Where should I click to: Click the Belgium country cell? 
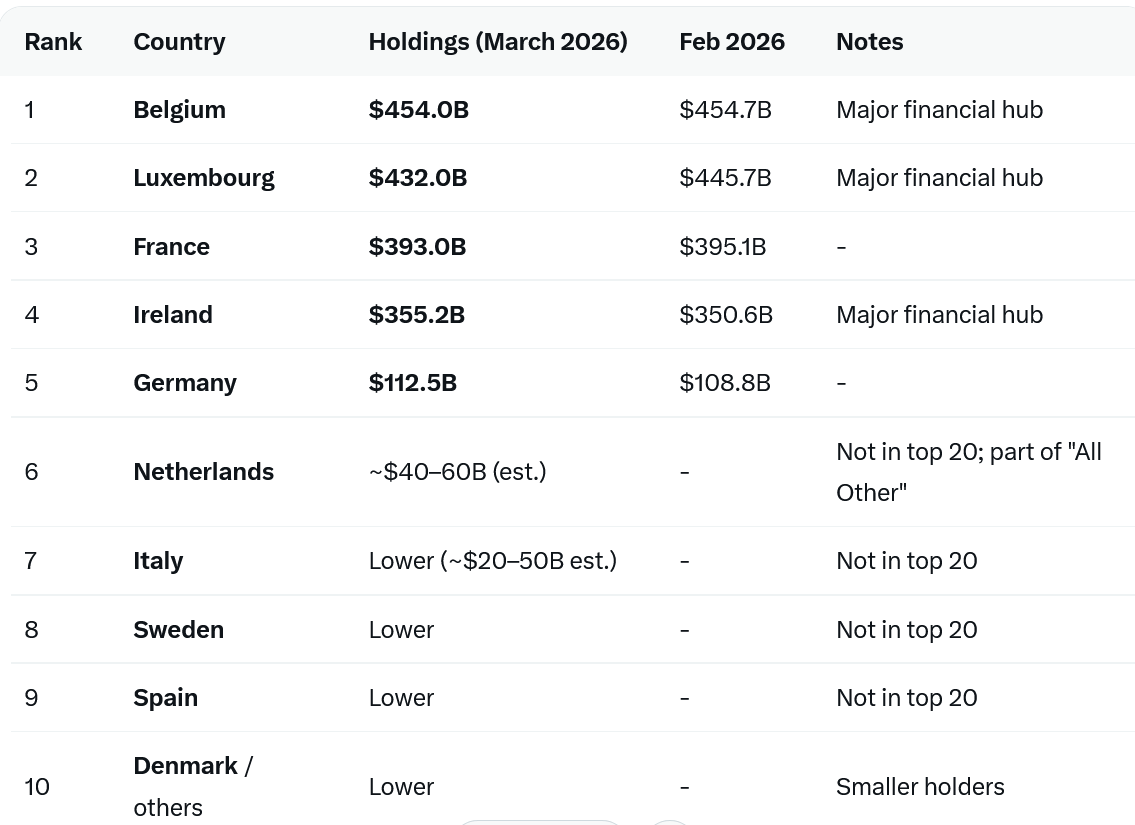[x=180, y=110]
